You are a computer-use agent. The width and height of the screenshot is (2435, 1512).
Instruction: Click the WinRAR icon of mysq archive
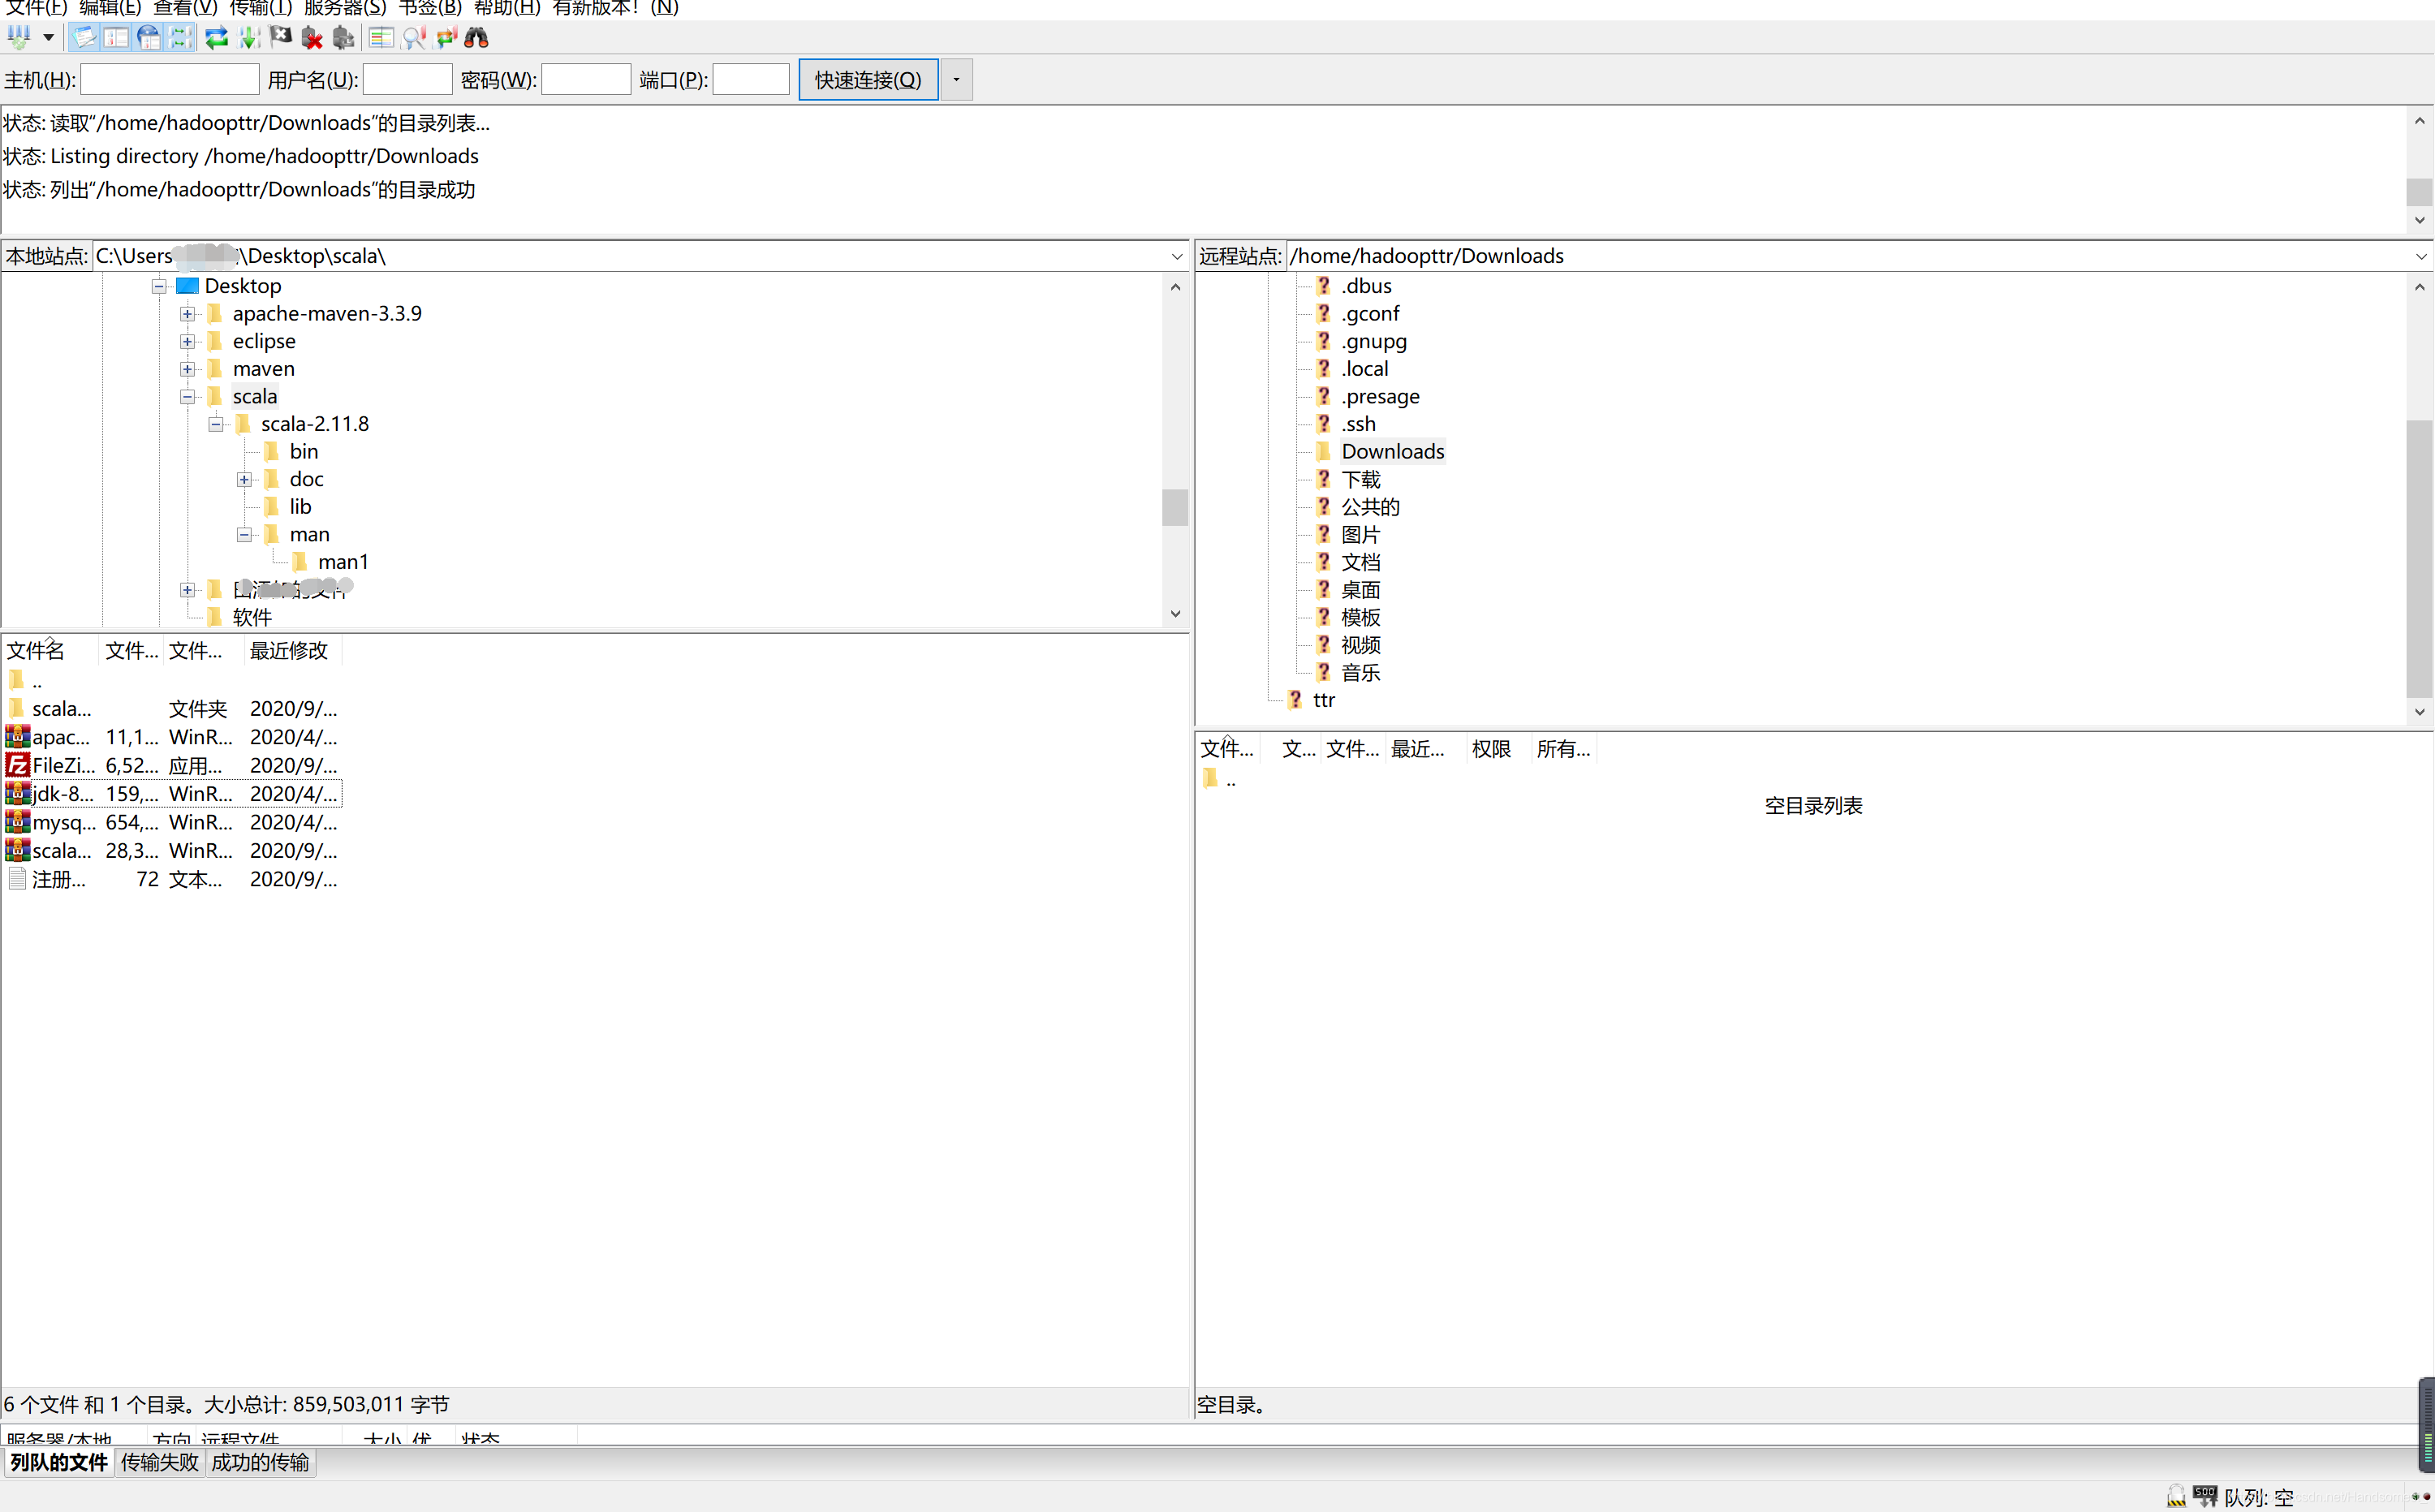coord(17,822)
